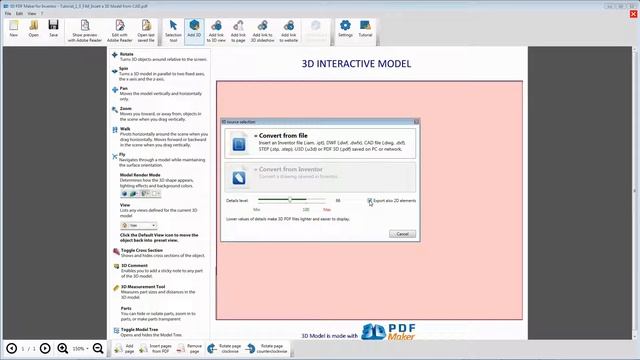Remove page from the document
Viewport: 640px width, 360px height.
point(190,348)
